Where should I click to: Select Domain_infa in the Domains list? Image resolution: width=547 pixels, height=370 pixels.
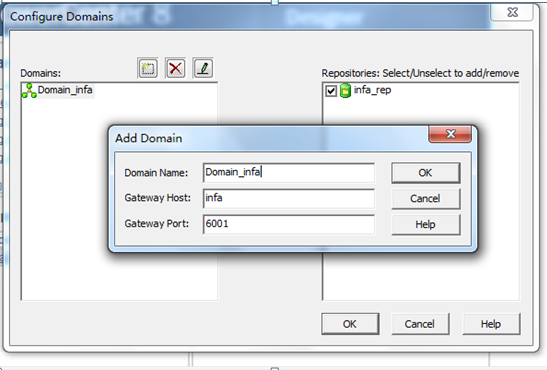click(x=65, y=90)
